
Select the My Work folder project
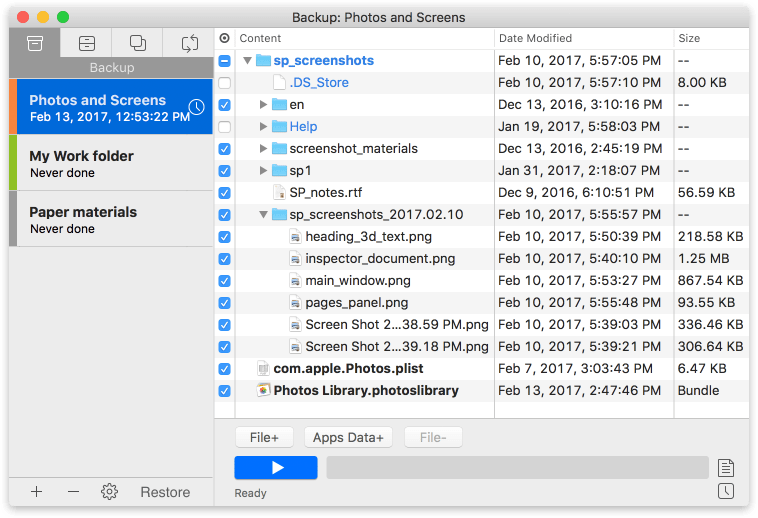(111, 163)
